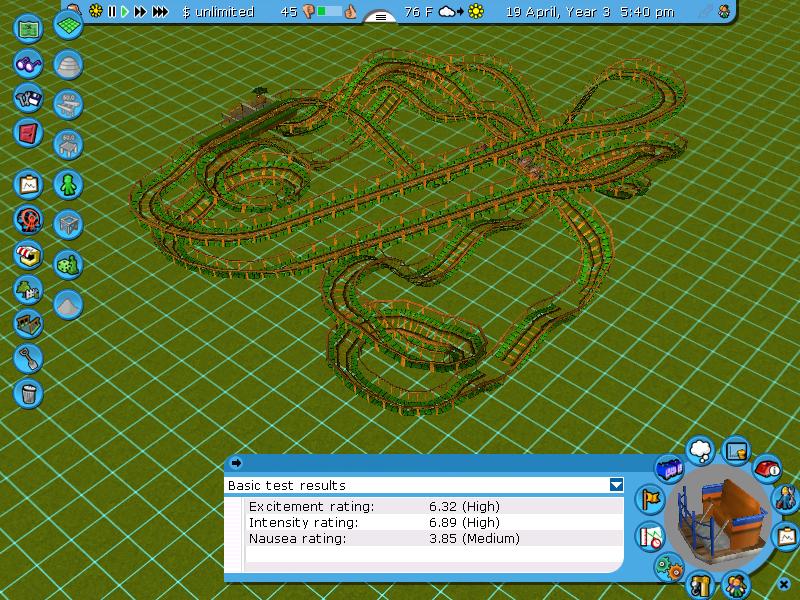Click the "$ unlimited" money display
The image size is (800, 600).
coord(218,12)
